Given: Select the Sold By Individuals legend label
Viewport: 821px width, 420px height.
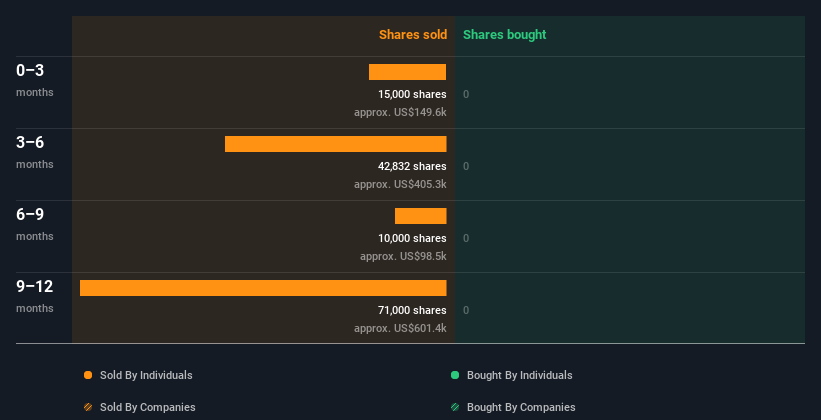Looking at the screenshot, I should coord(146,375).
